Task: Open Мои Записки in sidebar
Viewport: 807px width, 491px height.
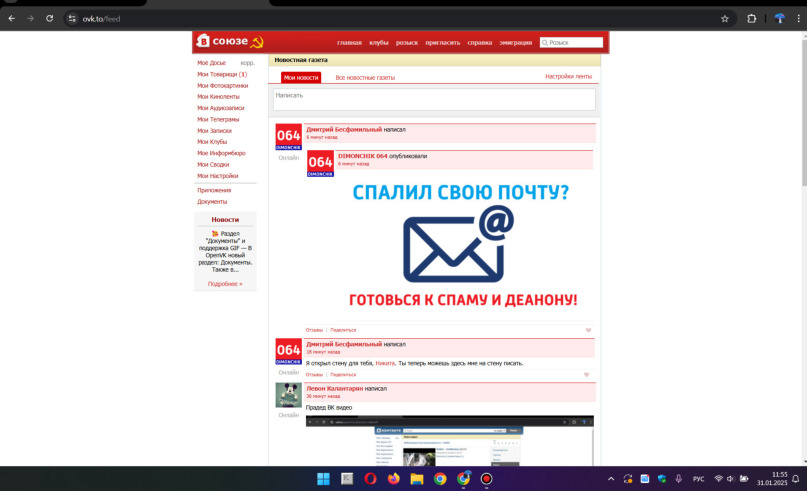Action: click(x=214, y=131)
